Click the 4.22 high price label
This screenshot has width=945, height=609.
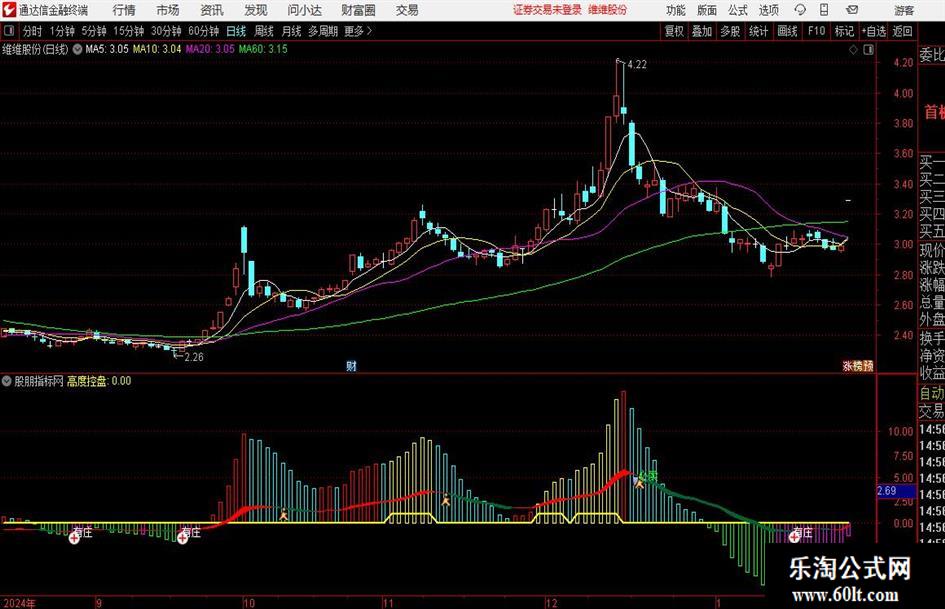[637, 65]
